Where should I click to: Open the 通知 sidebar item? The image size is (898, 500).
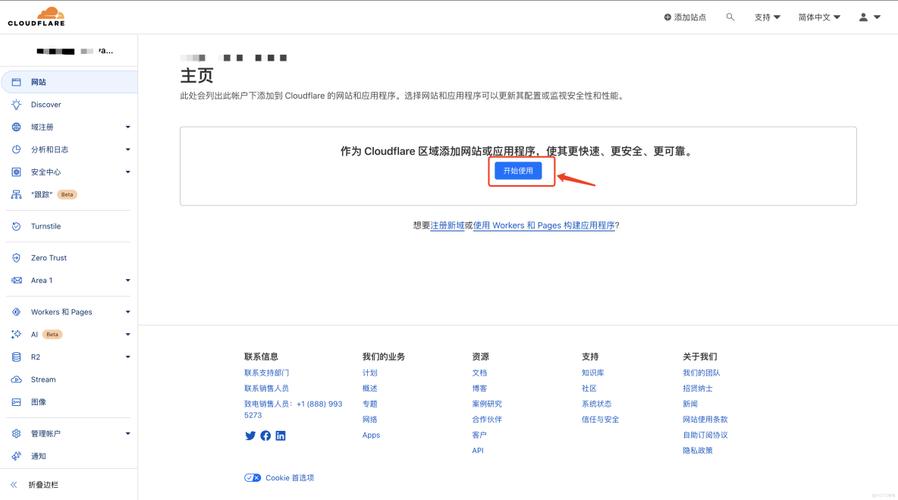coord(69,456)
